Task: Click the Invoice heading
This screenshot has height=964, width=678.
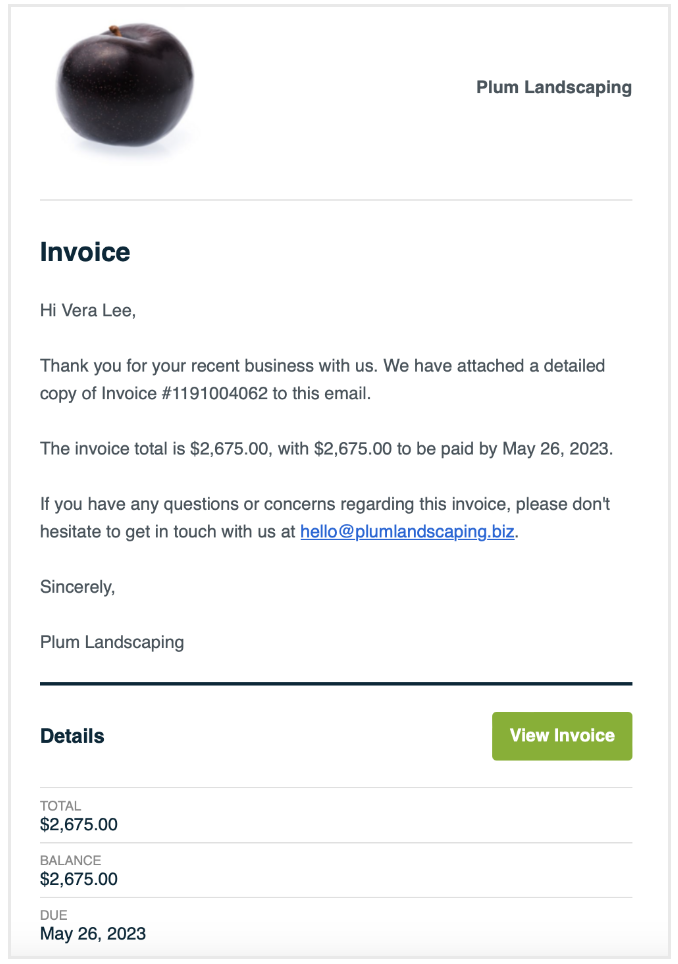Action: pos(85,252)
